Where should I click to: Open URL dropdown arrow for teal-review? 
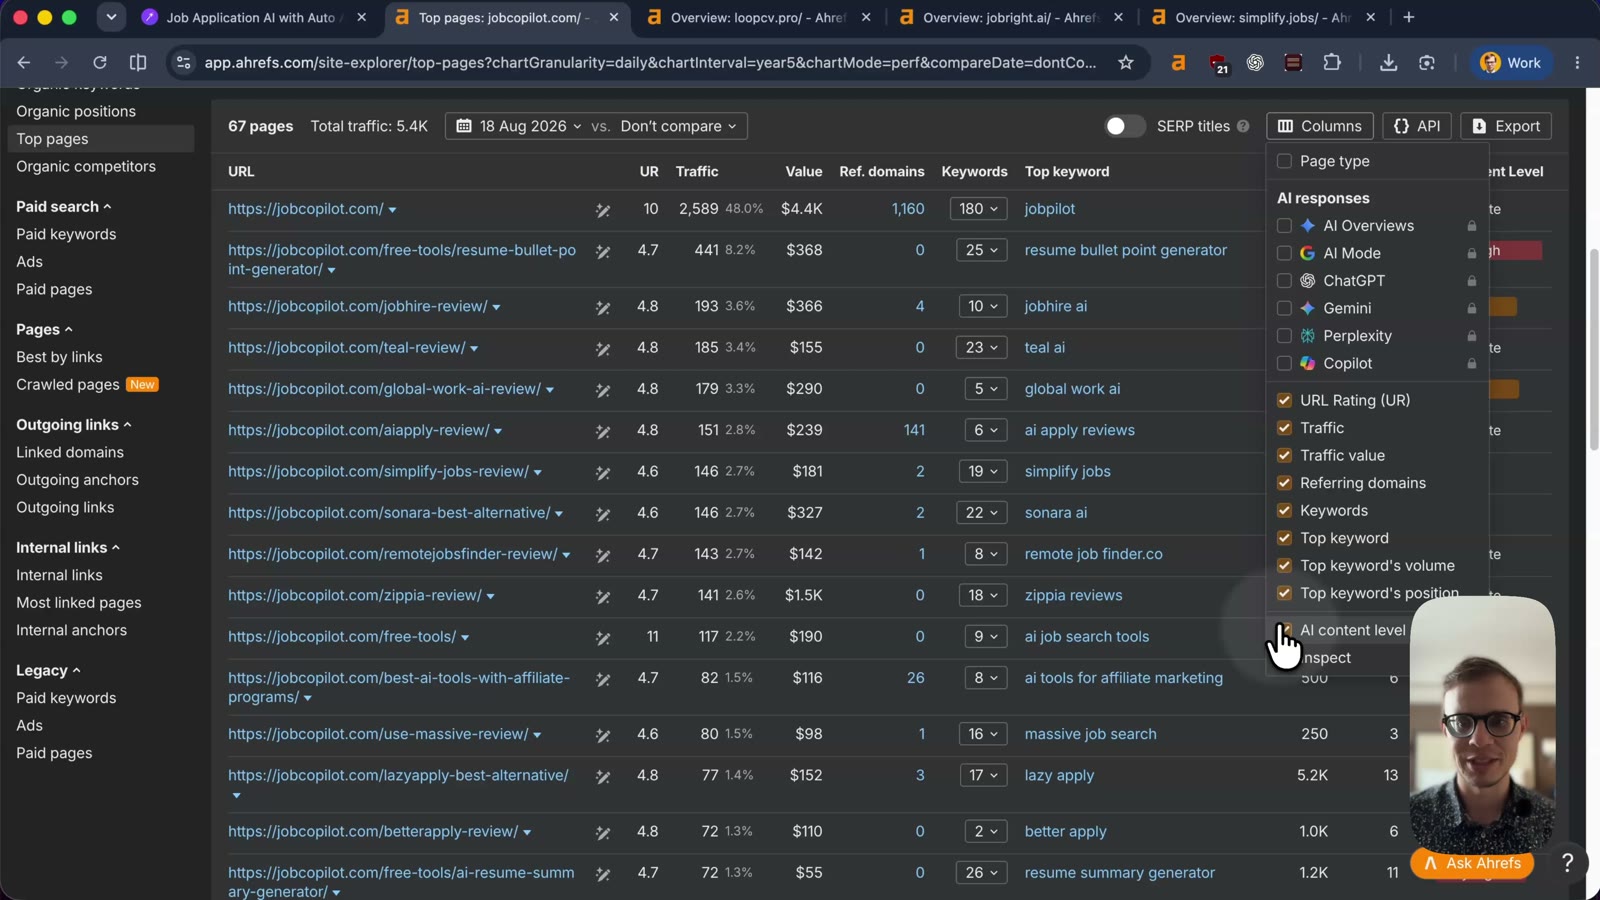click(474, 349)
